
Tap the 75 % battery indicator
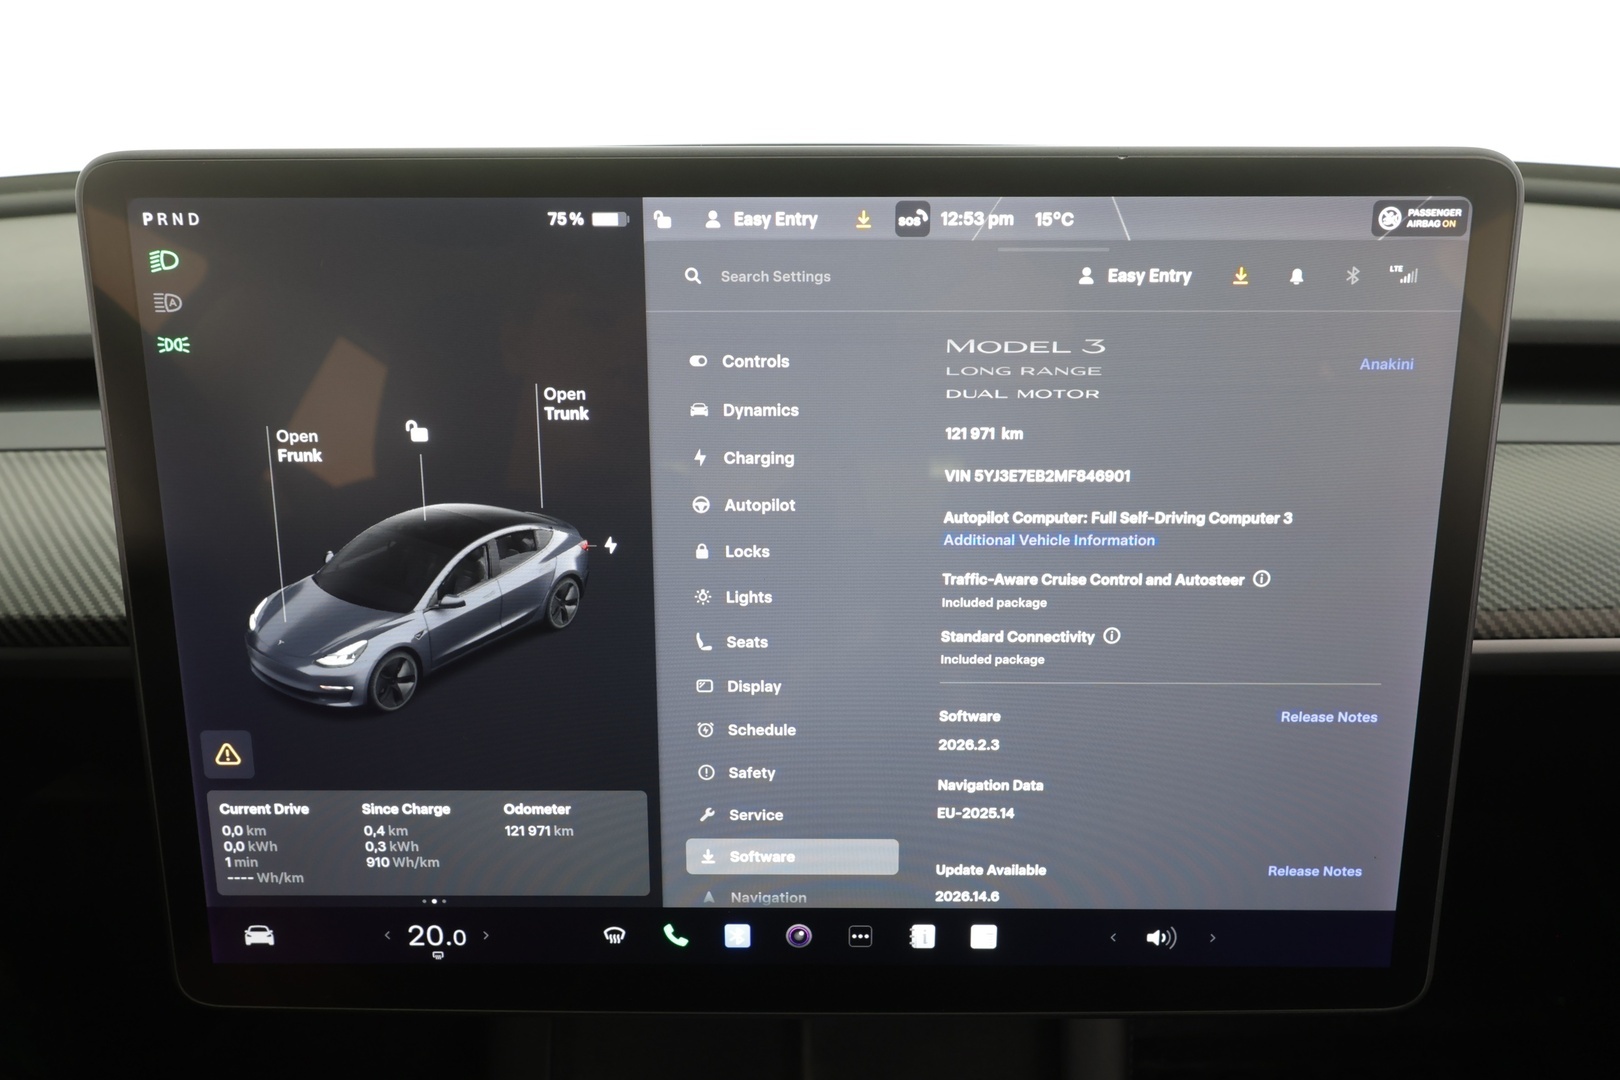587,219
